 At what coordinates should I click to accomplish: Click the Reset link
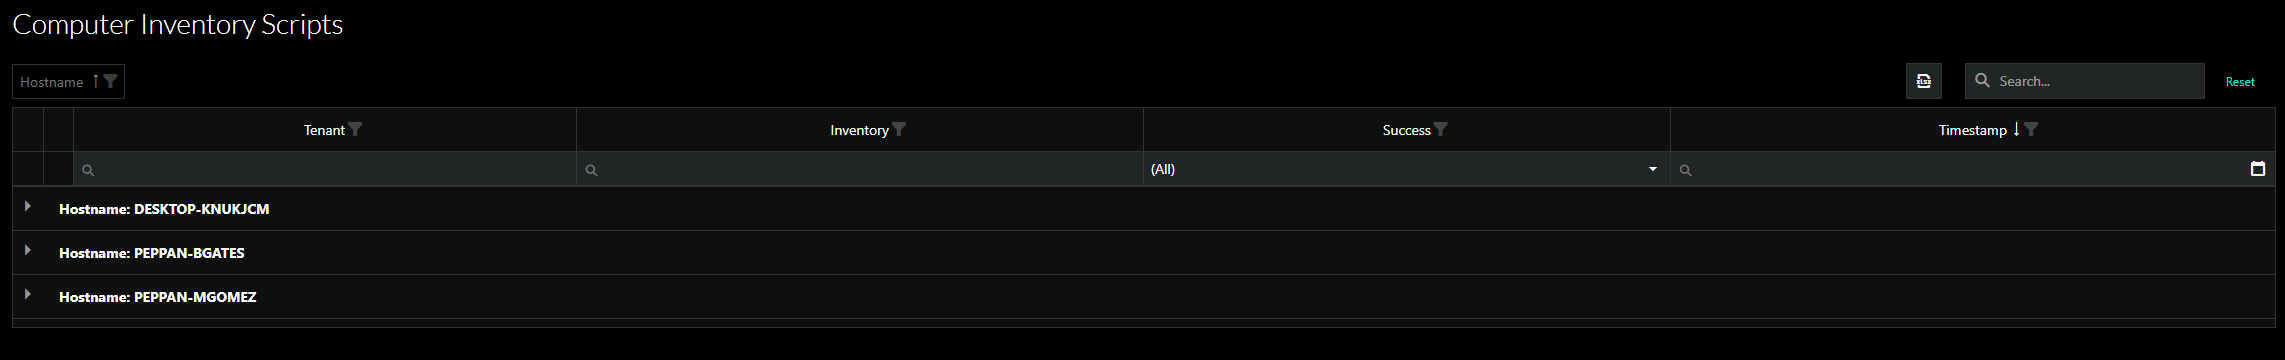(2240, 82)
